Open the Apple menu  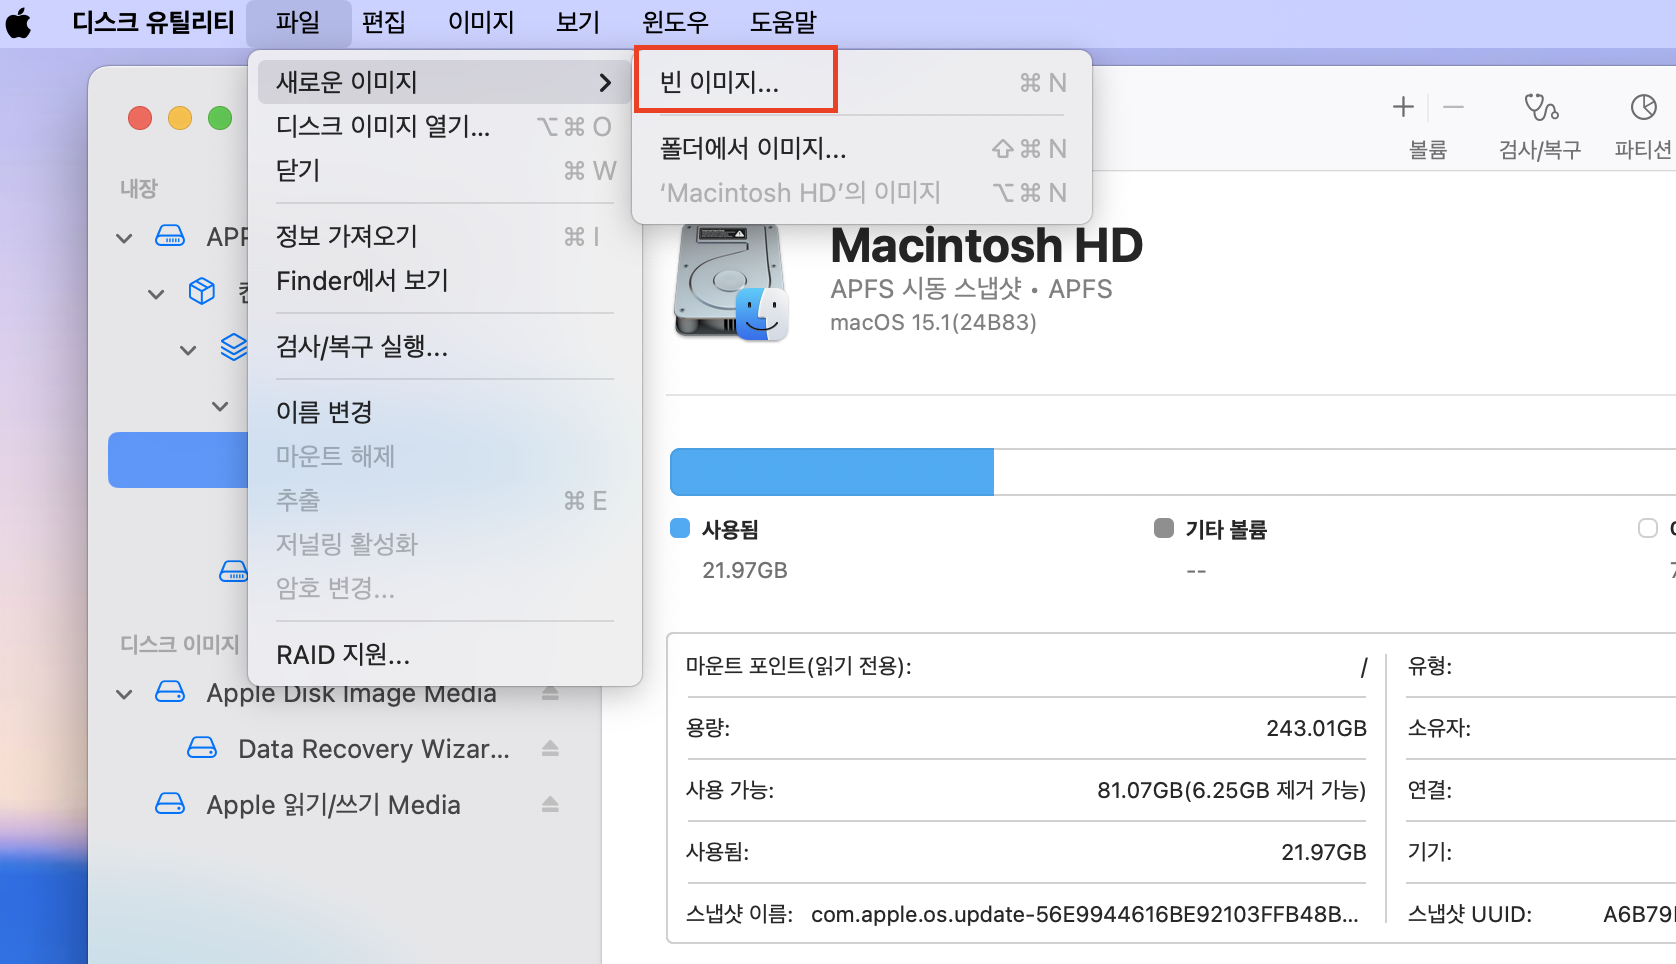[x=18, y=22]
